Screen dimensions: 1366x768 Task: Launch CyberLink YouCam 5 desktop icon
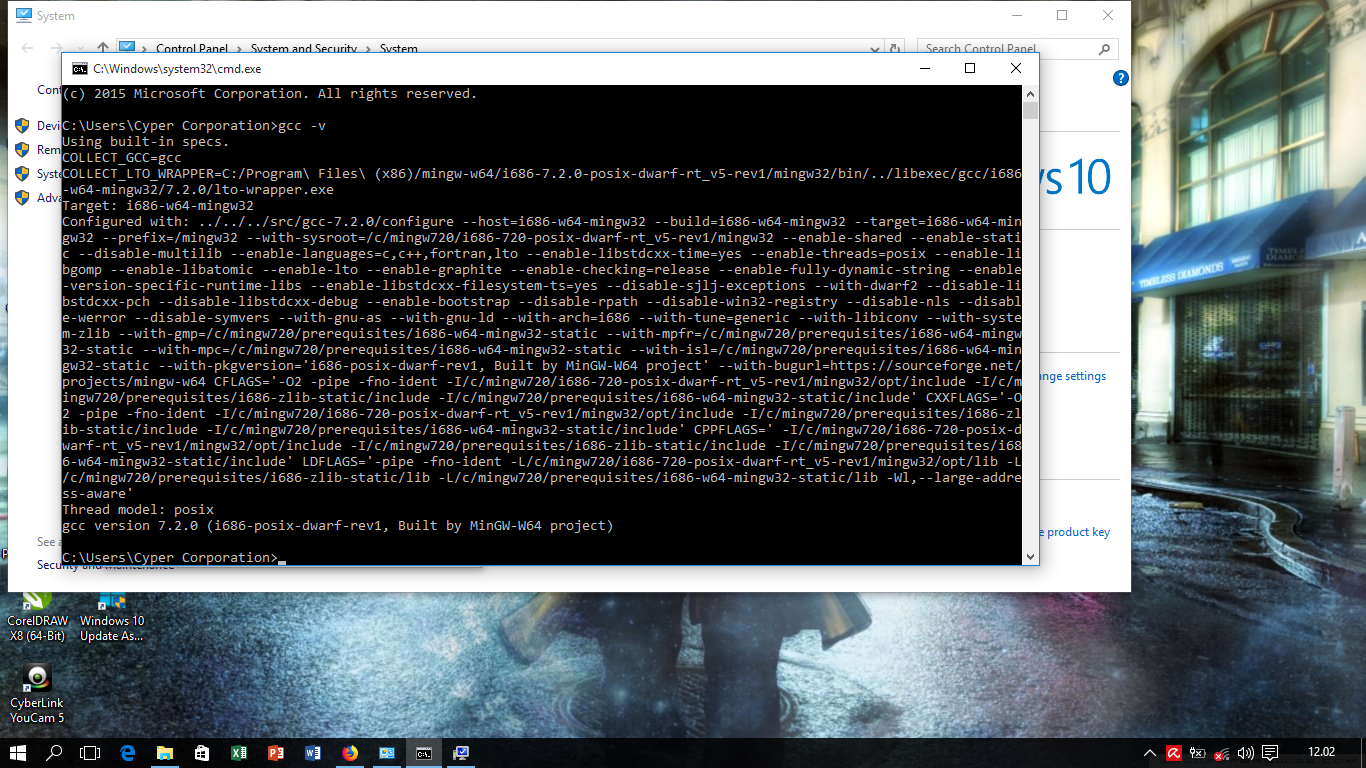click(x=37, y=694)
